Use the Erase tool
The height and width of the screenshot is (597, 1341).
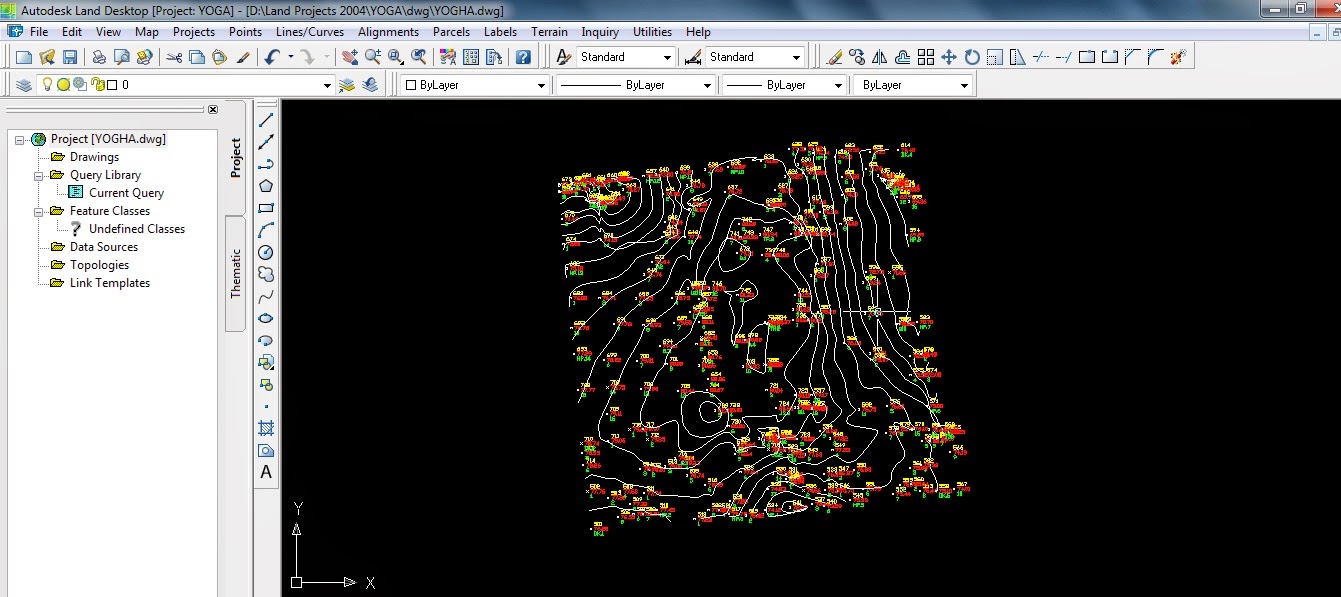tap(836, 57)
